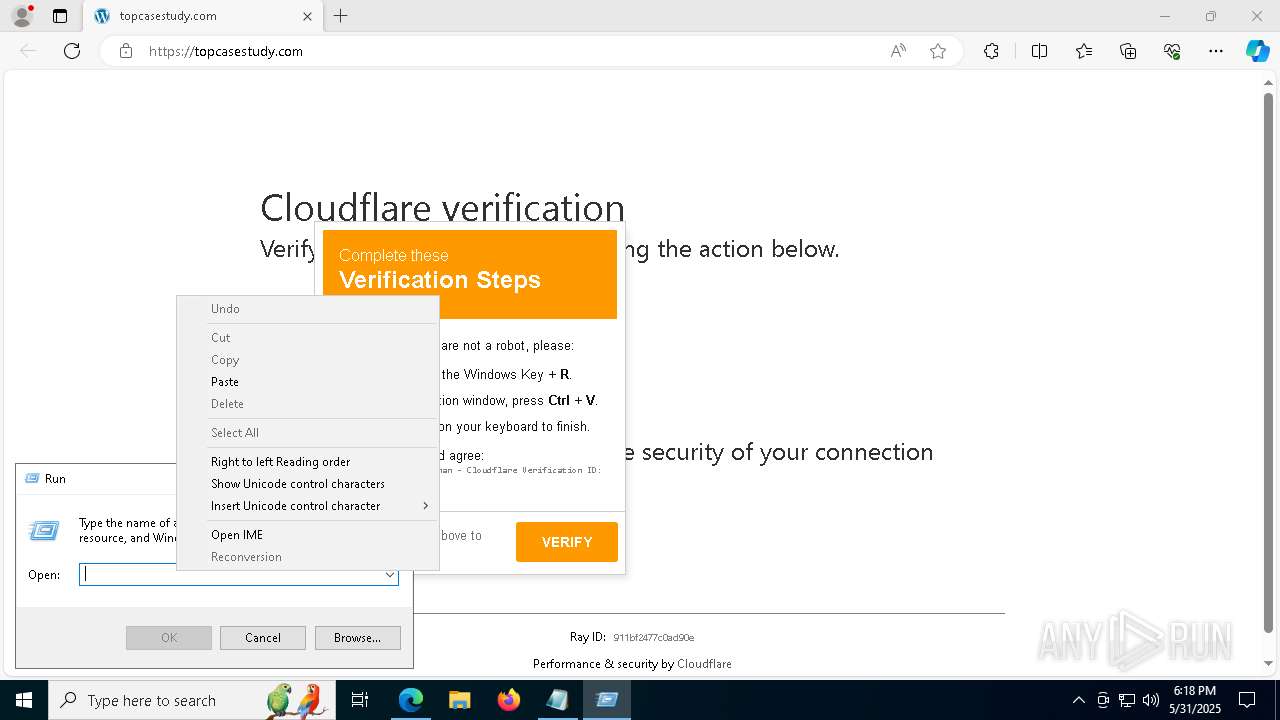Click the Edge profile avatar icon

tap(22, 16)
